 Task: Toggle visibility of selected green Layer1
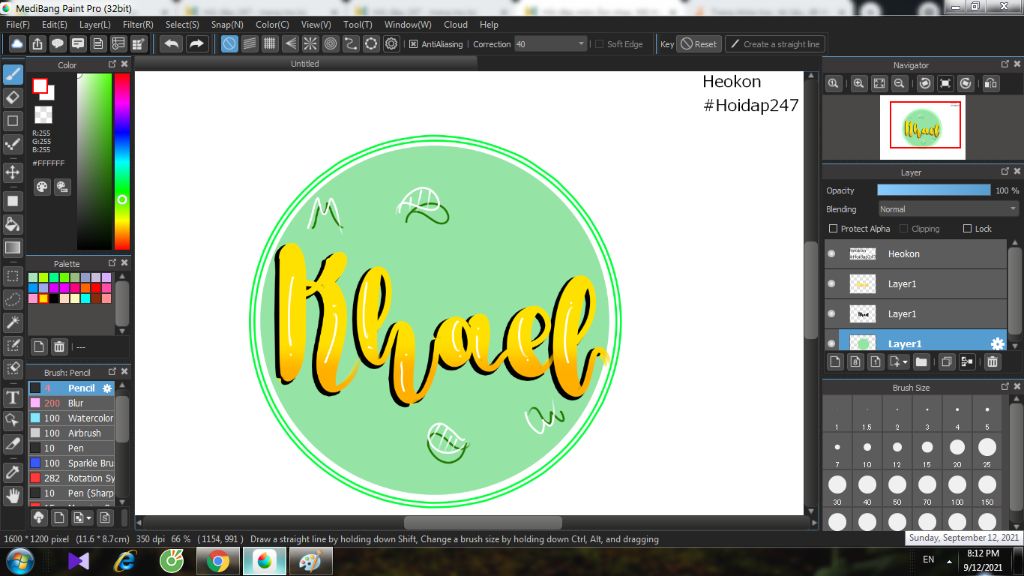click(831, 344)
